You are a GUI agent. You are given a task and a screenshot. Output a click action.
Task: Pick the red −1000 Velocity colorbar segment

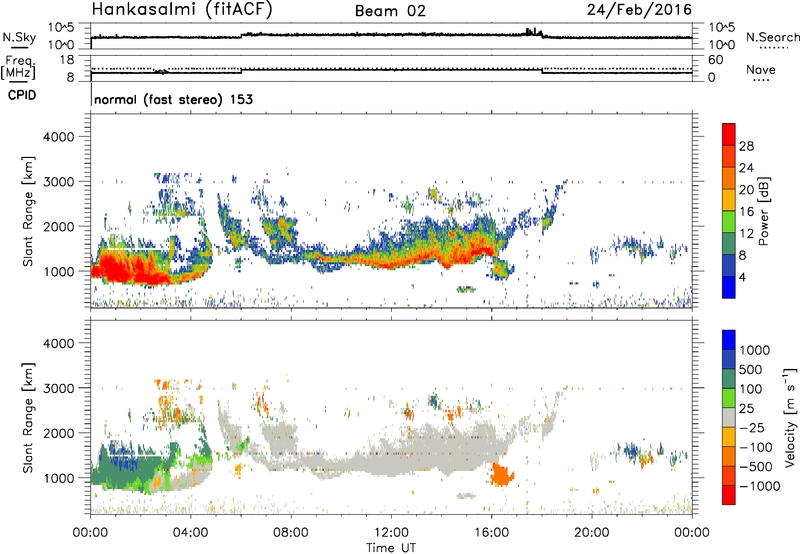pyautogui.click(x=729, y=495)
